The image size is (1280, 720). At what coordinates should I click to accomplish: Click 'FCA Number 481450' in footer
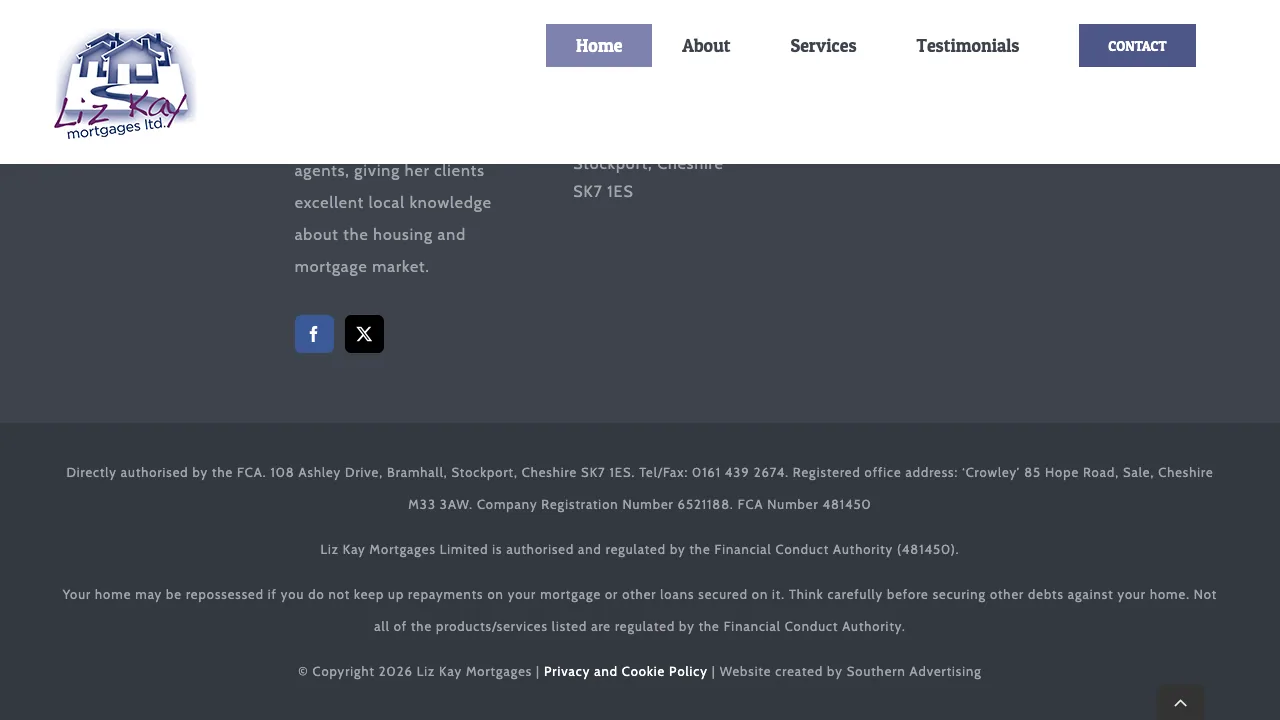coord(803,505)
